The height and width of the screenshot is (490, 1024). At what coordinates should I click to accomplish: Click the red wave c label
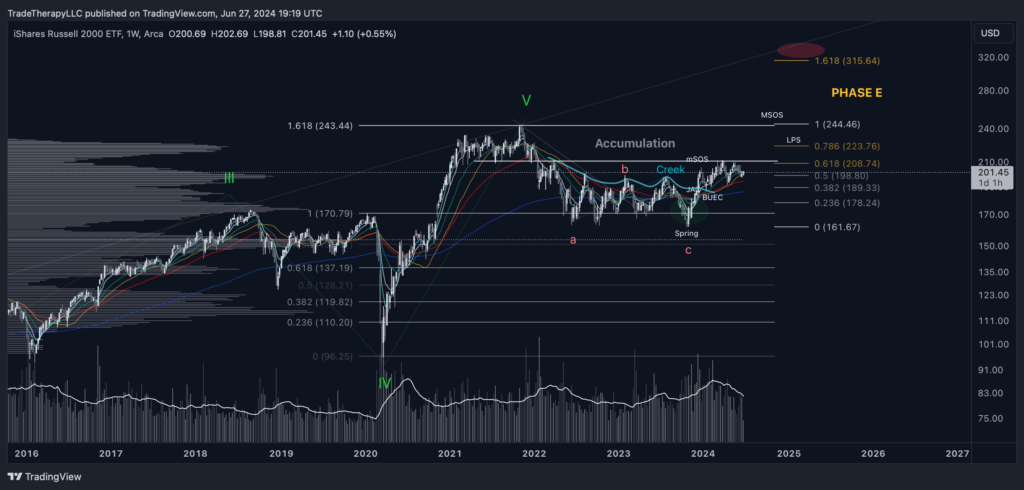coord(688,250)
